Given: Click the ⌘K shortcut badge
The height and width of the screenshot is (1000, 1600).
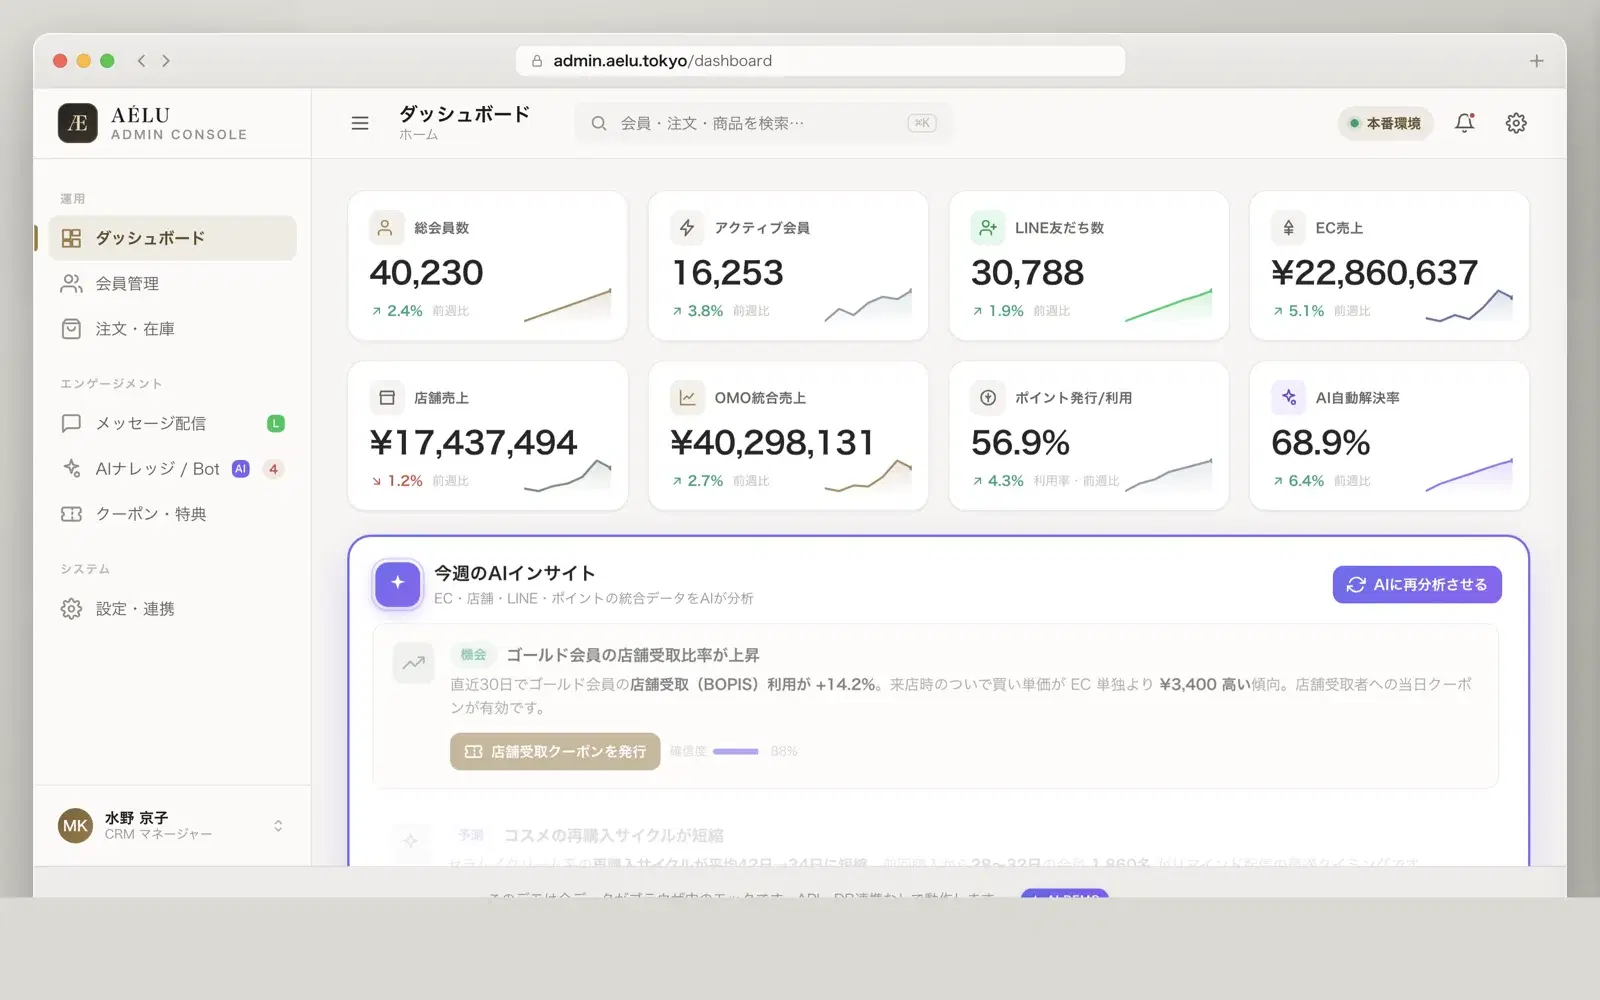Looking at the screenshot, I should click(x=922, y=123).
